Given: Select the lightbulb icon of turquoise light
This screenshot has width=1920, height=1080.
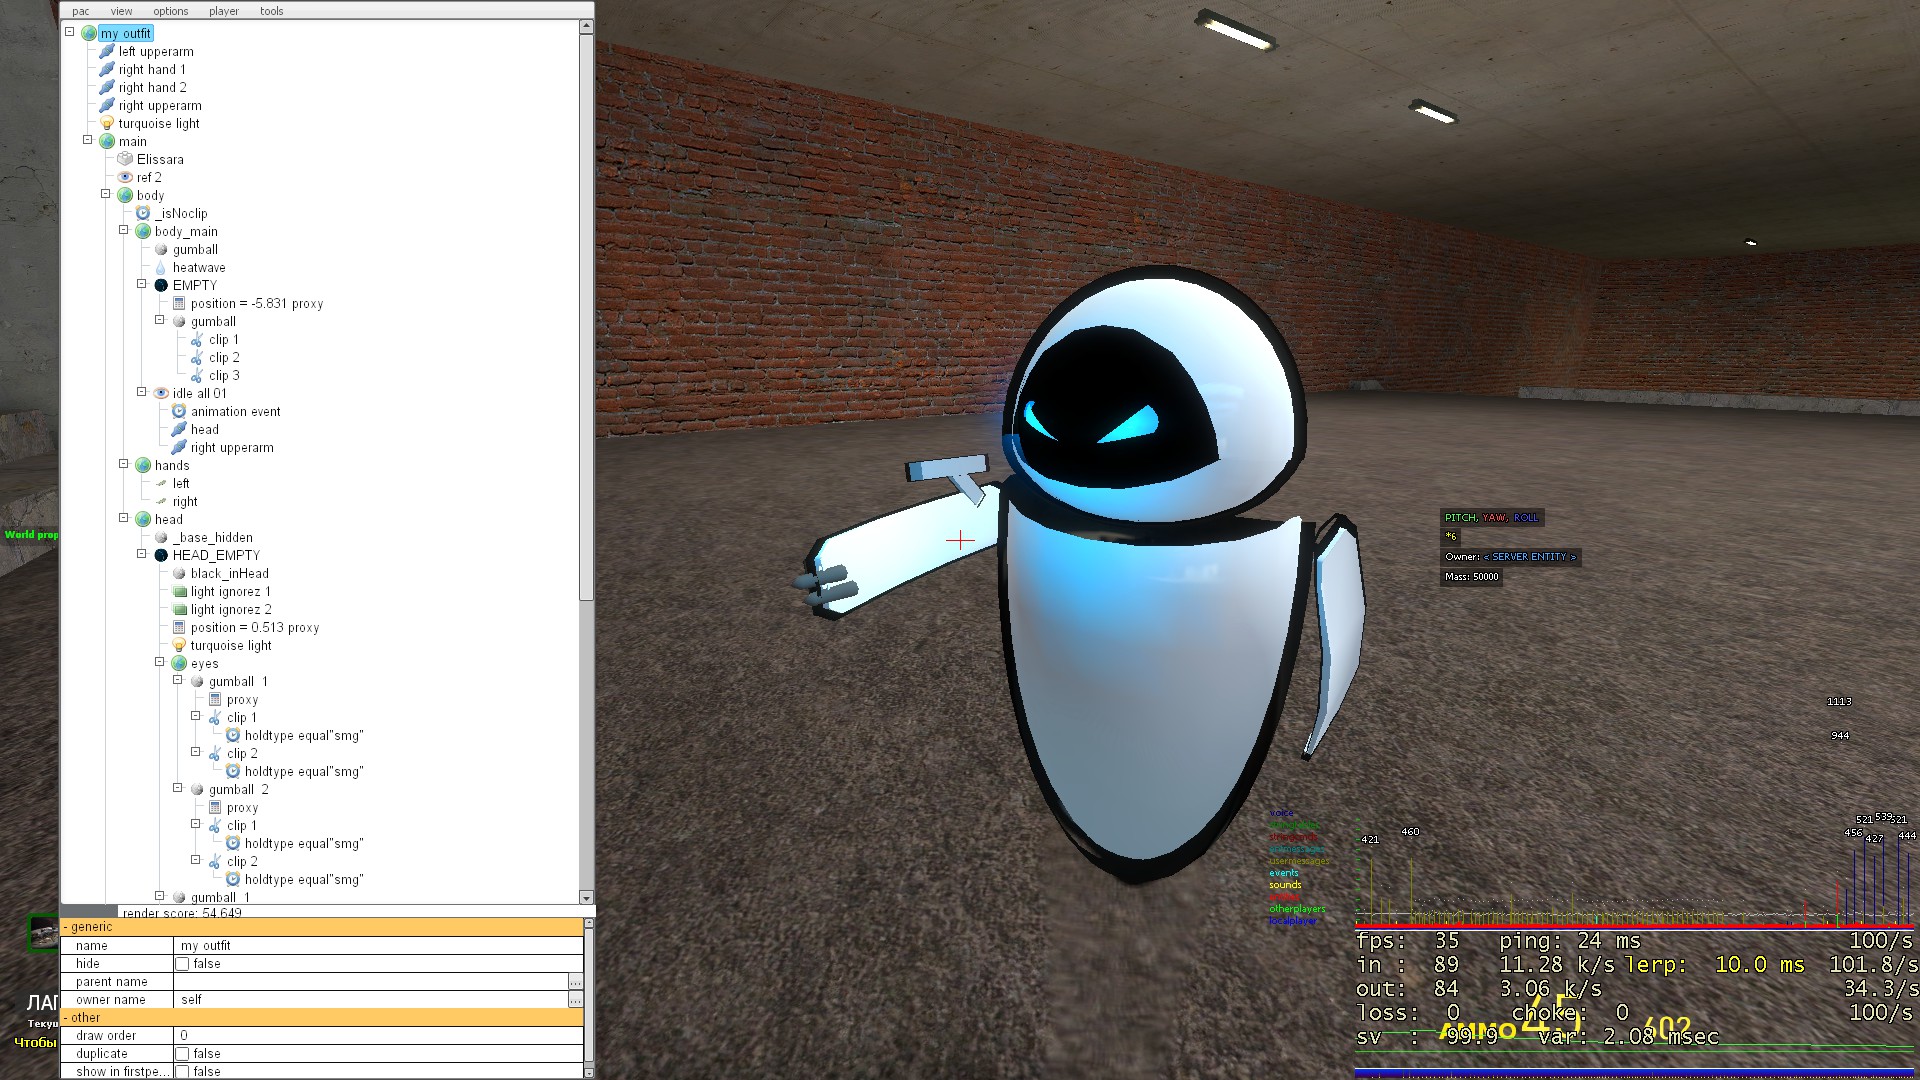Looking at the screenshot, I should pyautogui.click(x=107, y=123).
